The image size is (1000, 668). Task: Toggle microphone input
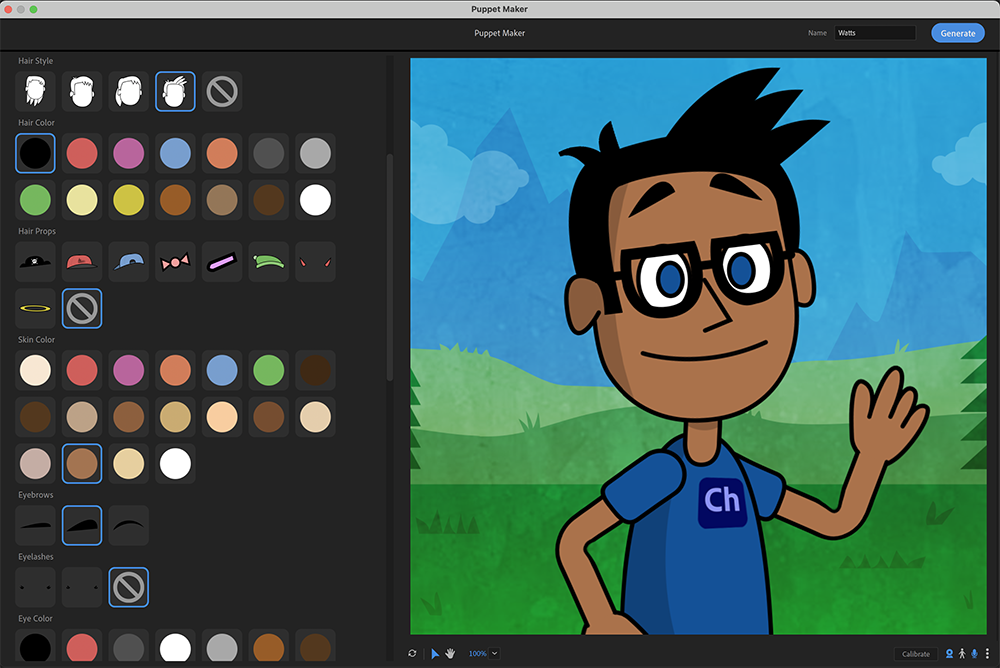974,653
